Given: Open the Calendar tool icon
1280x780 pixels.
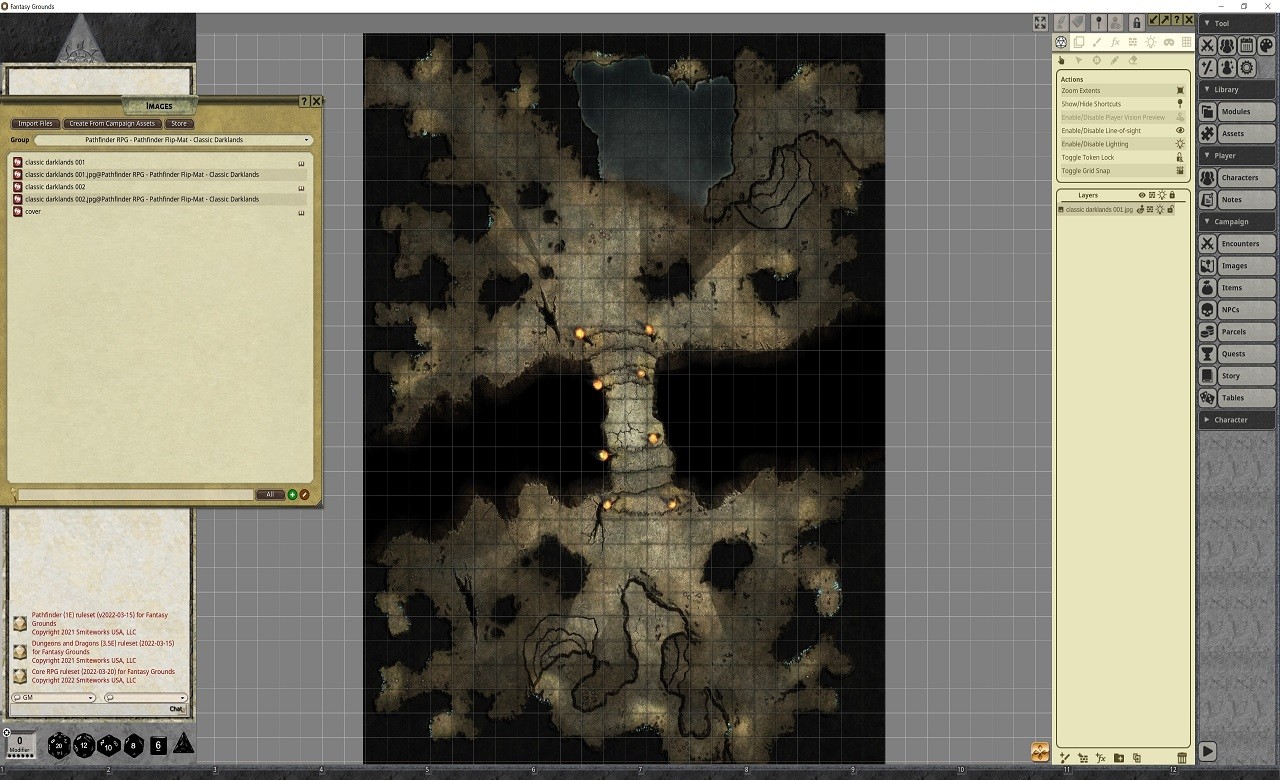Looking at the screenshot, I should click(x=1246, y=46).
